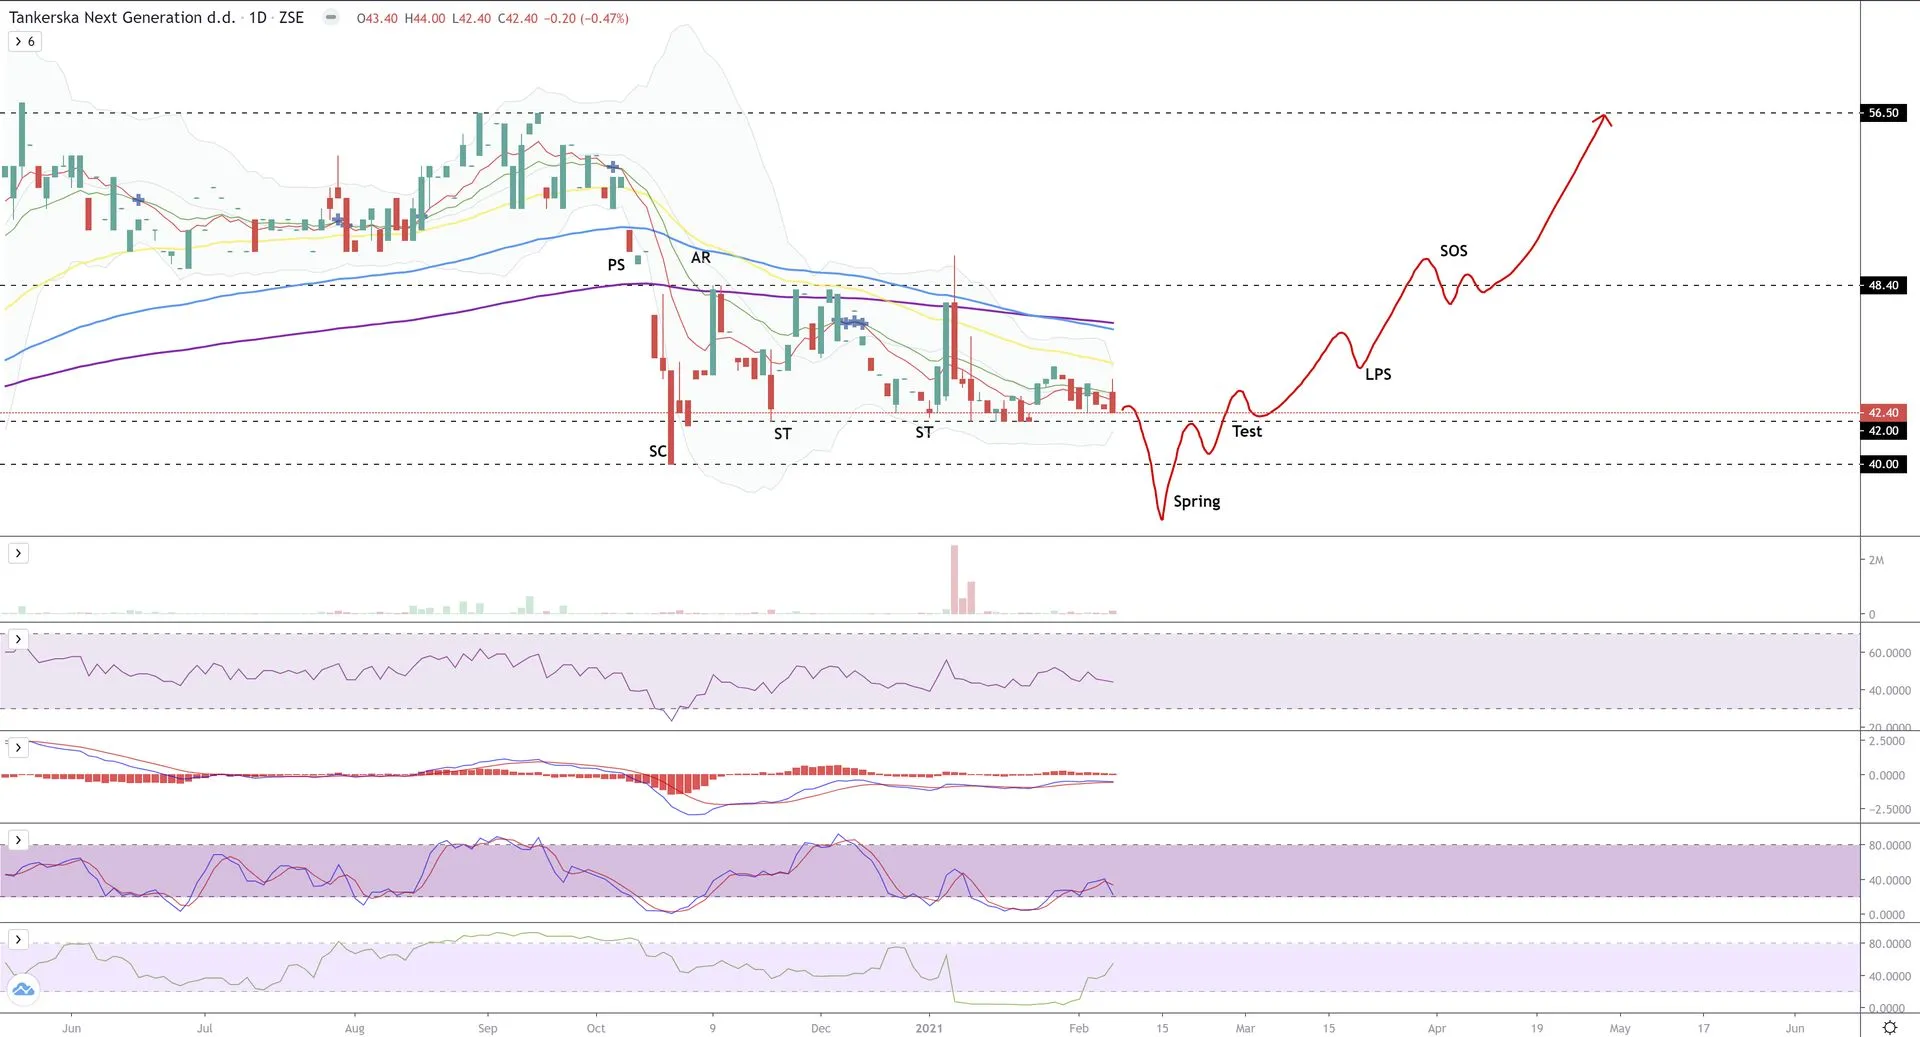Expand the volume pane legend
This screenshot has width=1920, height=1037.
[x=18, y=553]
